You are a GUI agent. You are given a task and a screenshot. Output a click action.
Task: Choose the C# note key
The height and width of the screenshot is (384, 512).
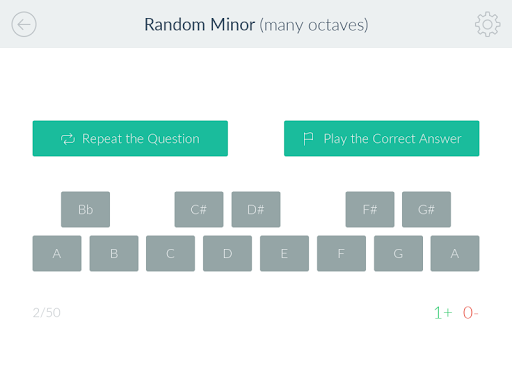[199, 209]
